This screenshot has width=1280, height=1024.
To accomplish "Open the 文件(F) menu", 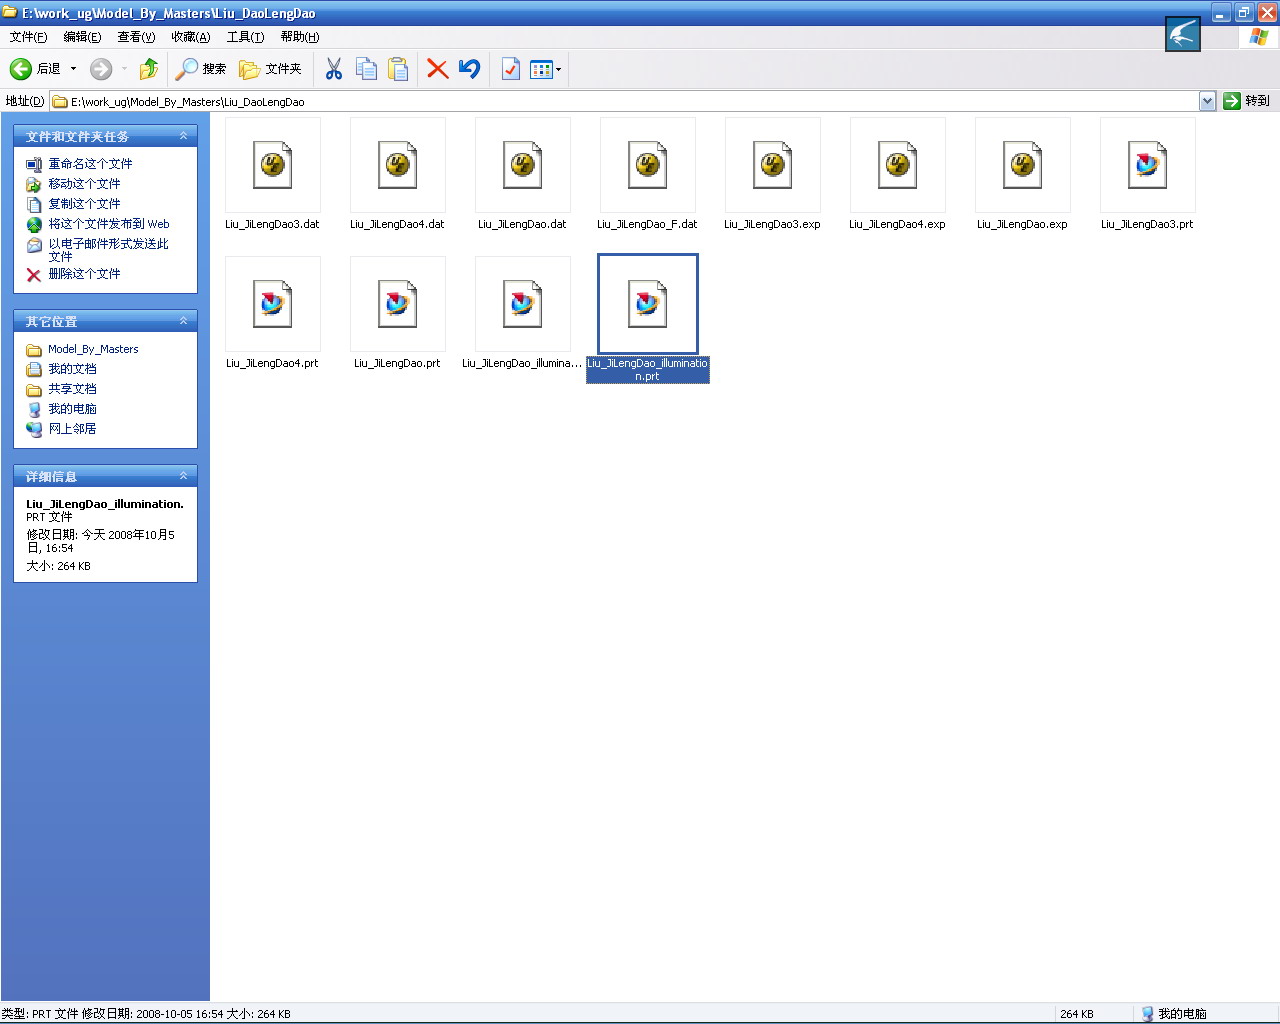I will 28,37.
